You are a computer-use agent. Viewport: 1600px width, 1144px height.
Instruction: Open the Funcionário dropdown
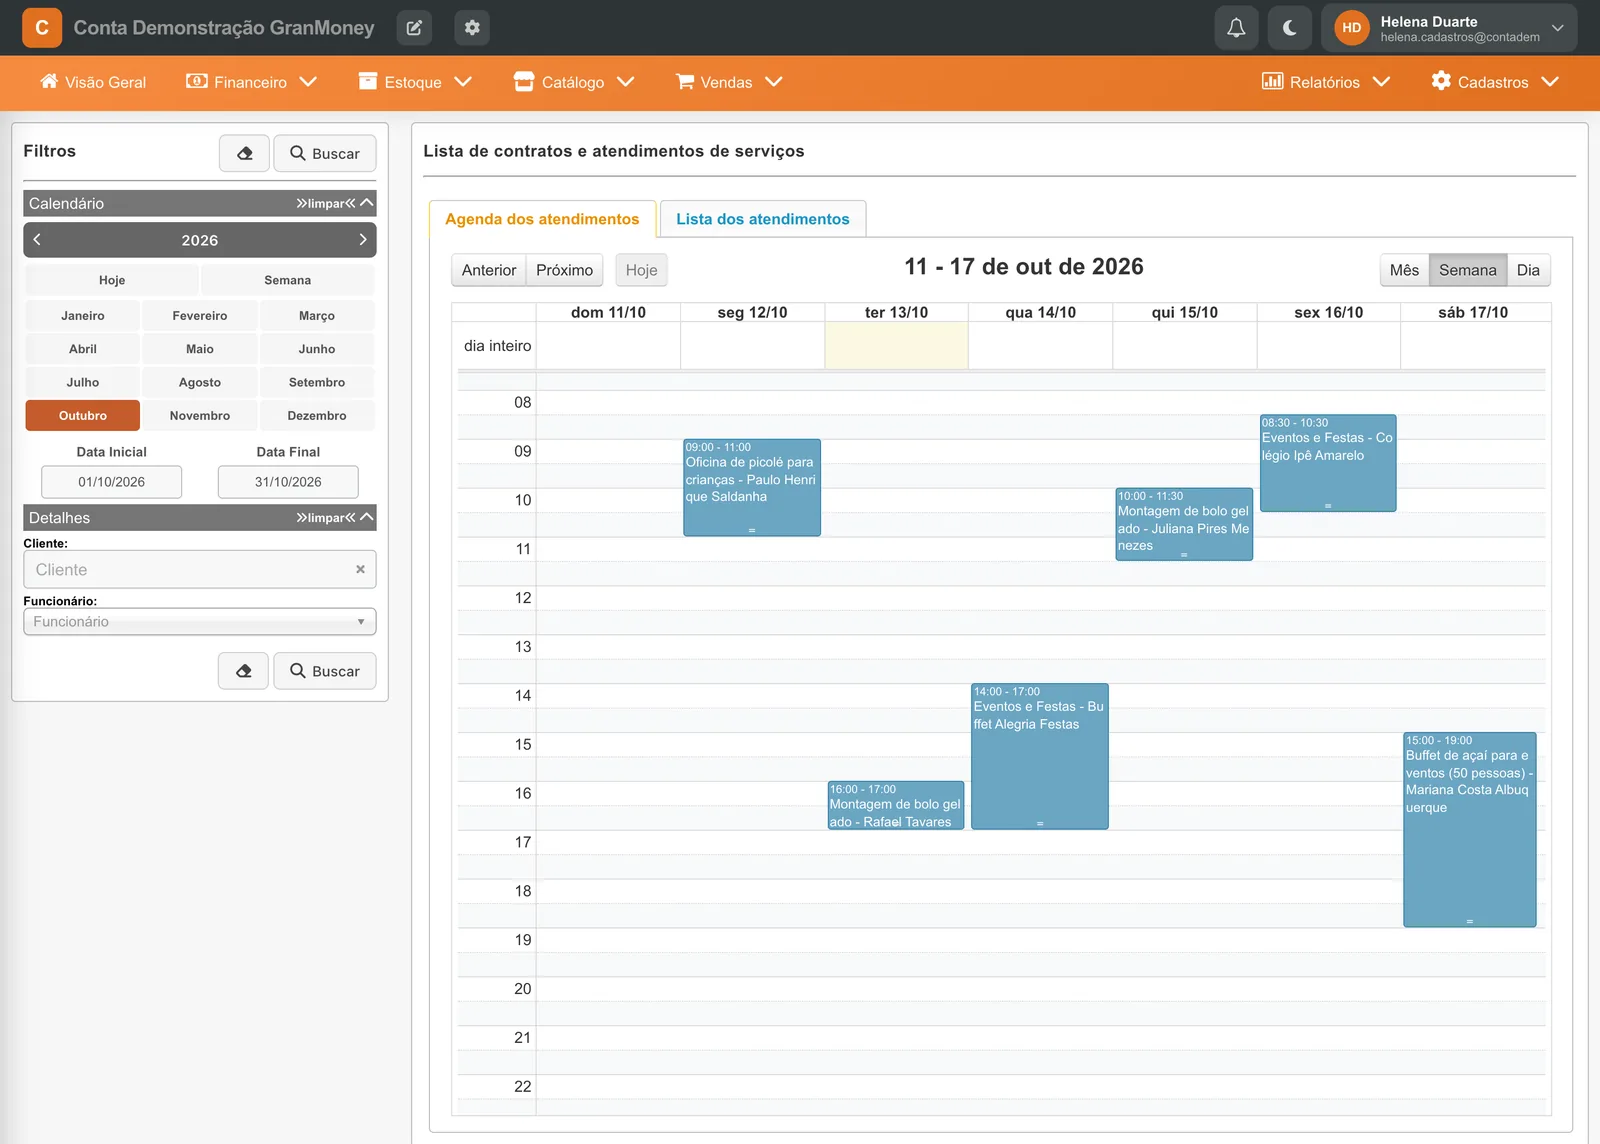tap(200, 622)
